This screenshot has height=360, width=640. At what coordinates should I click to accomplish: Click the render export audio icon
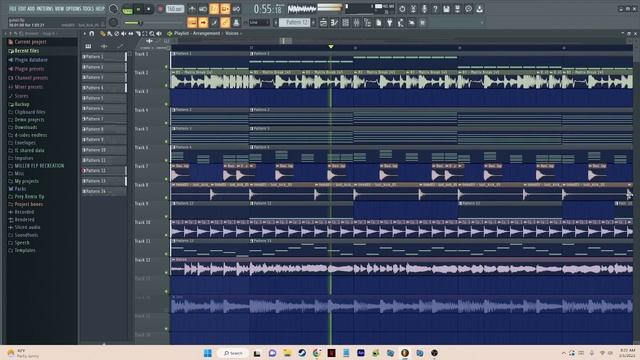coord(457,9)
